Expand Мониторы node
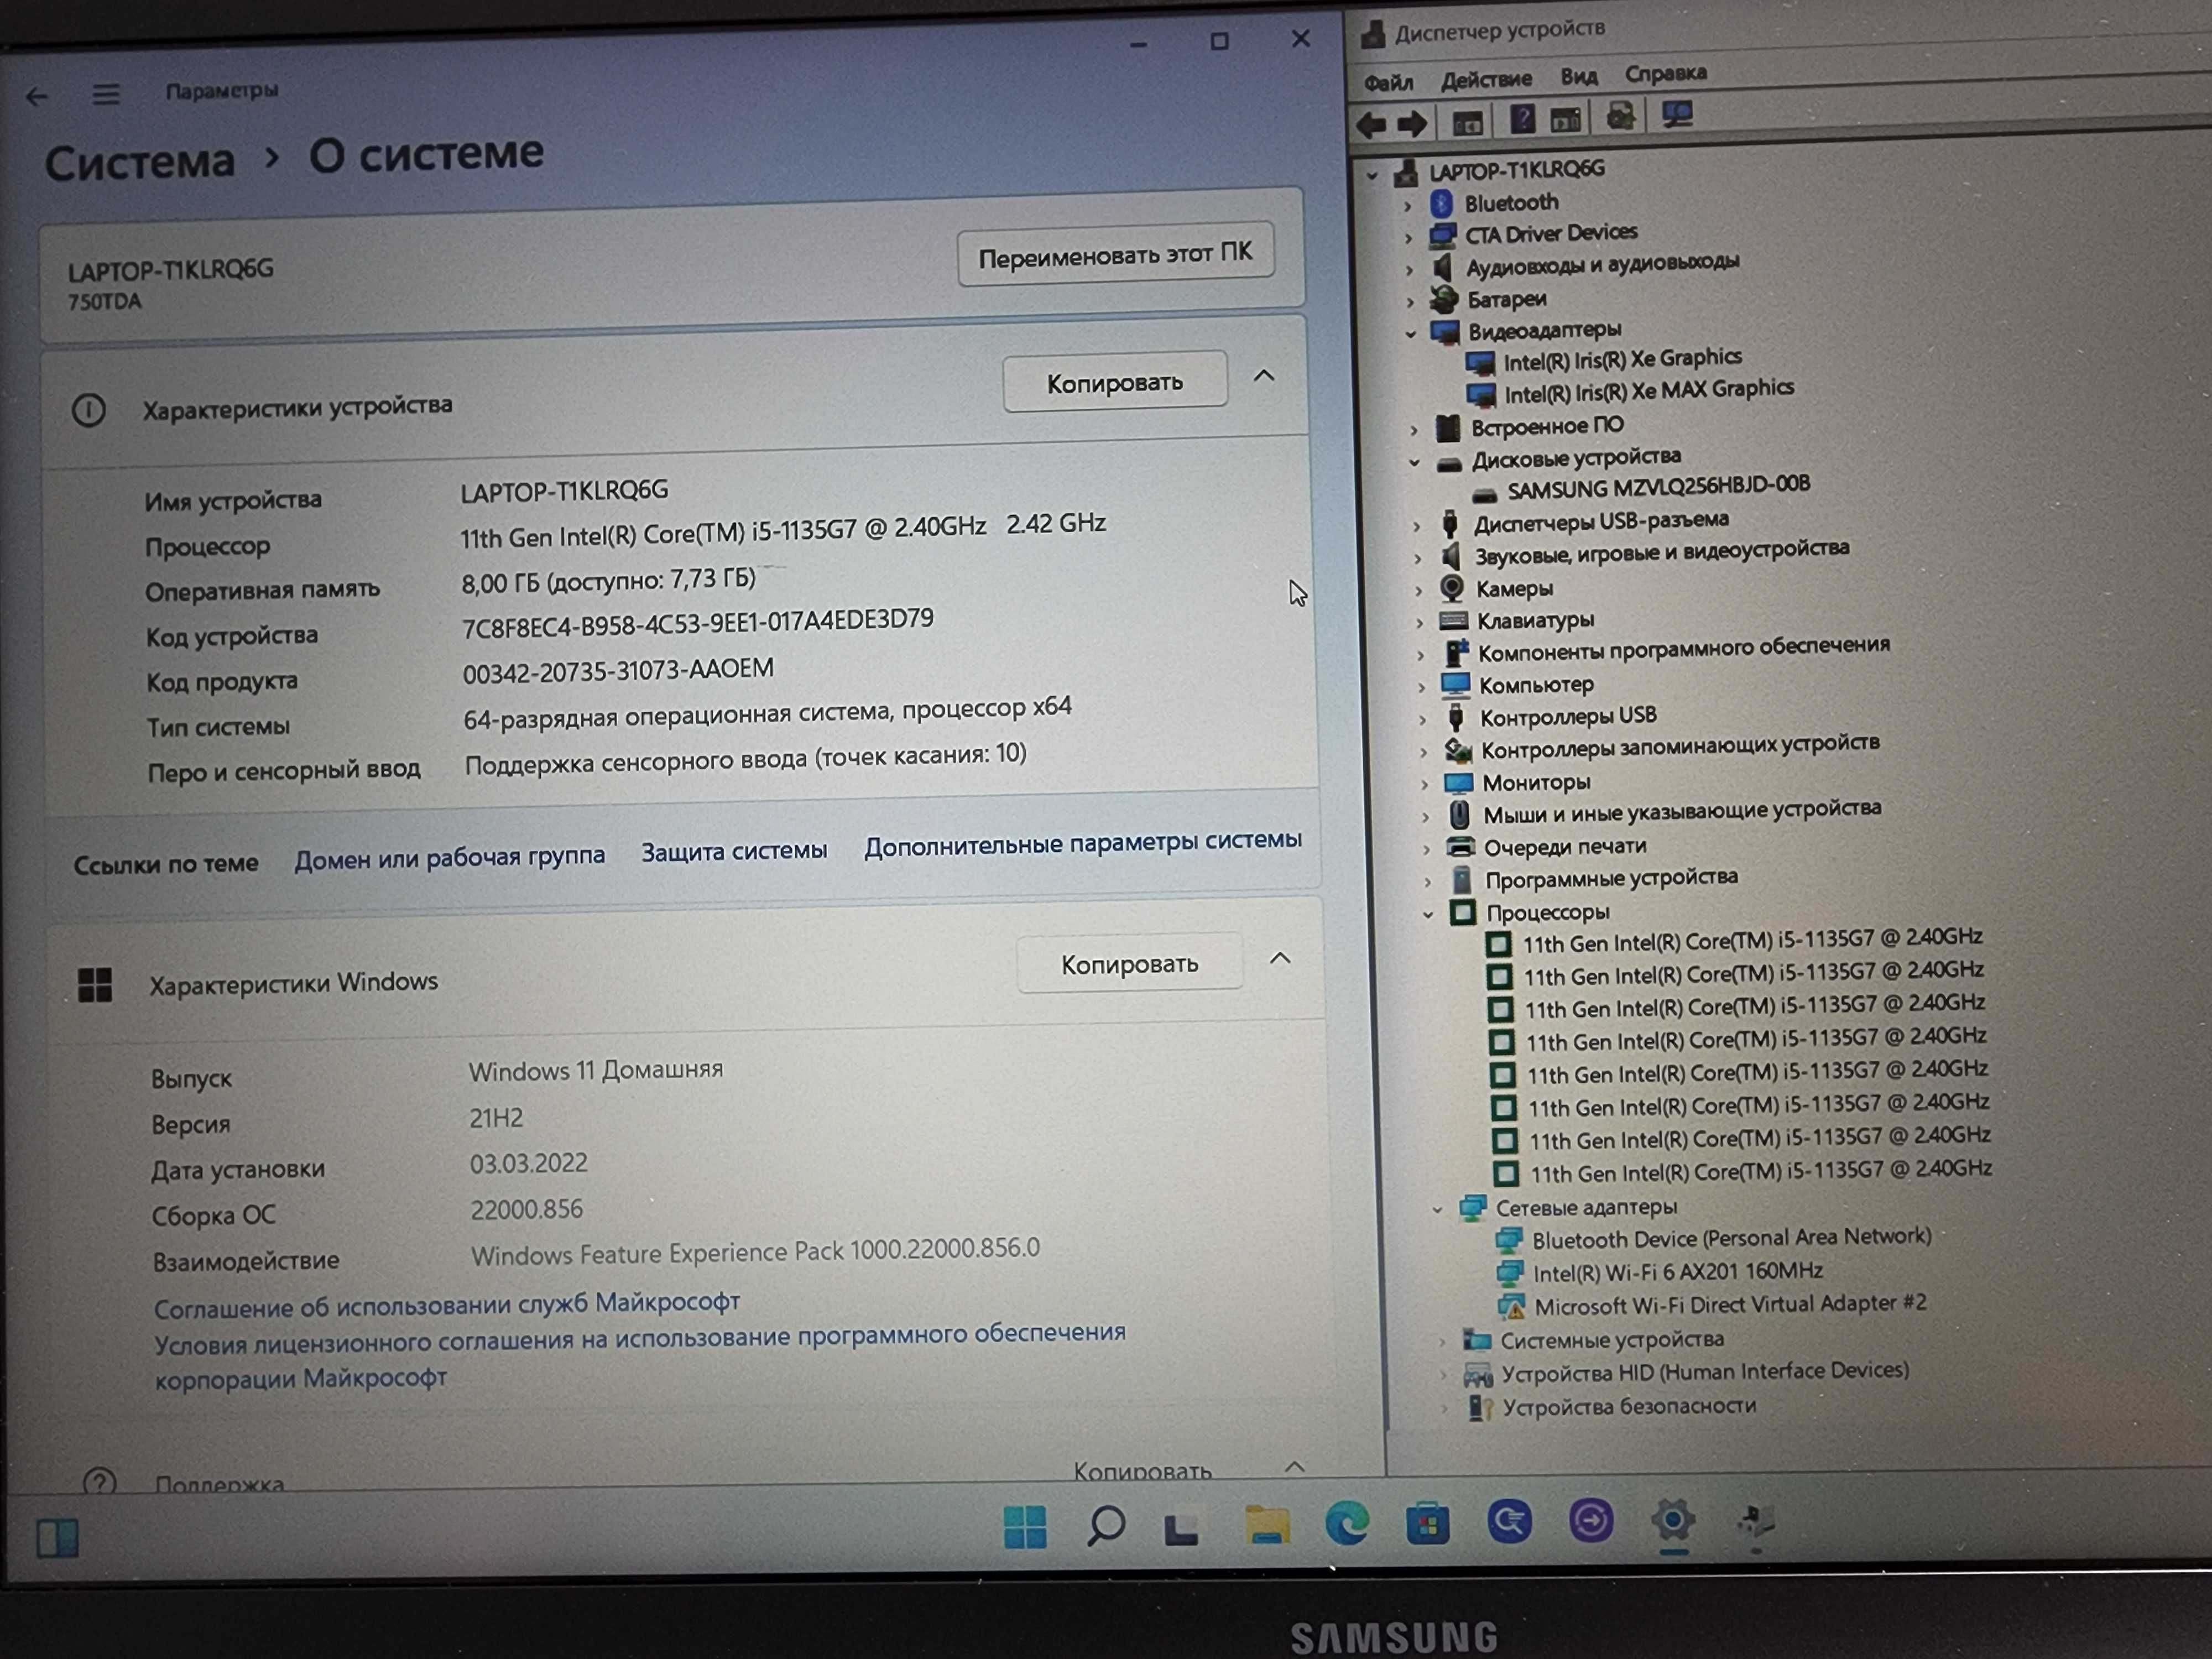2212x1659 pixels. [x=1424, y=785]
